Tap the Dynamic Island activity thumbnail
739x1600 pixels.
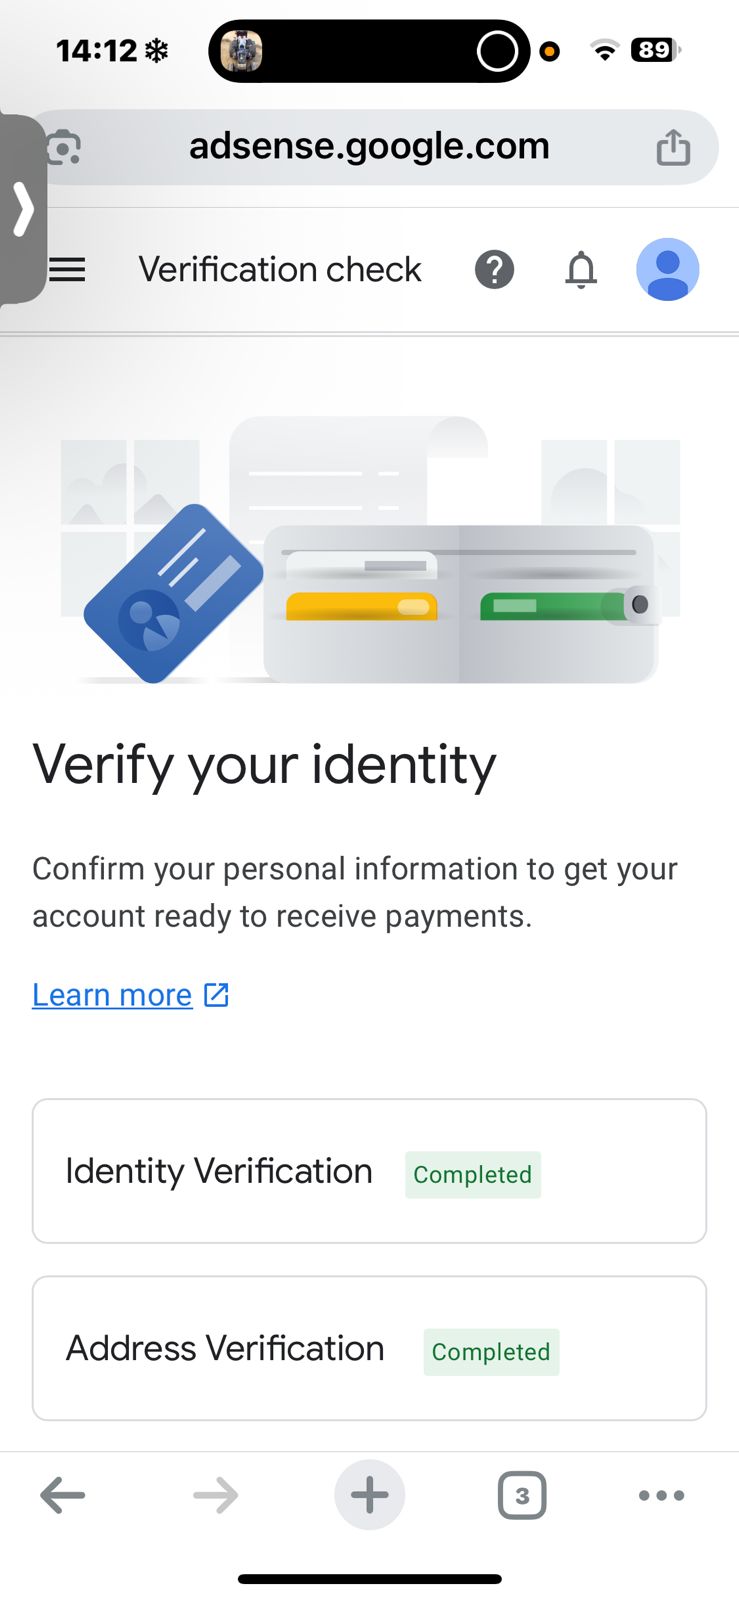pos(241,51)
